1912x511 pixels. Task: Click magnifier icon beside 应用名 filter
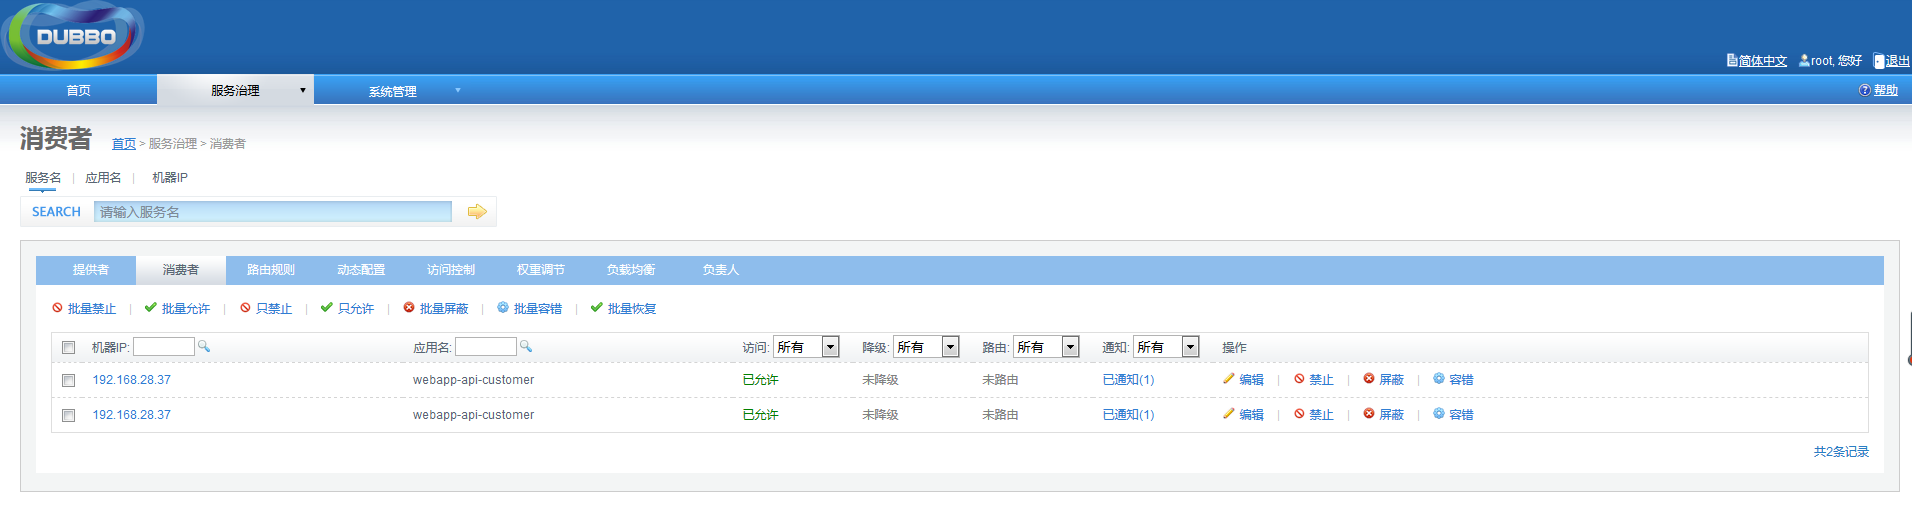(526, 346)
